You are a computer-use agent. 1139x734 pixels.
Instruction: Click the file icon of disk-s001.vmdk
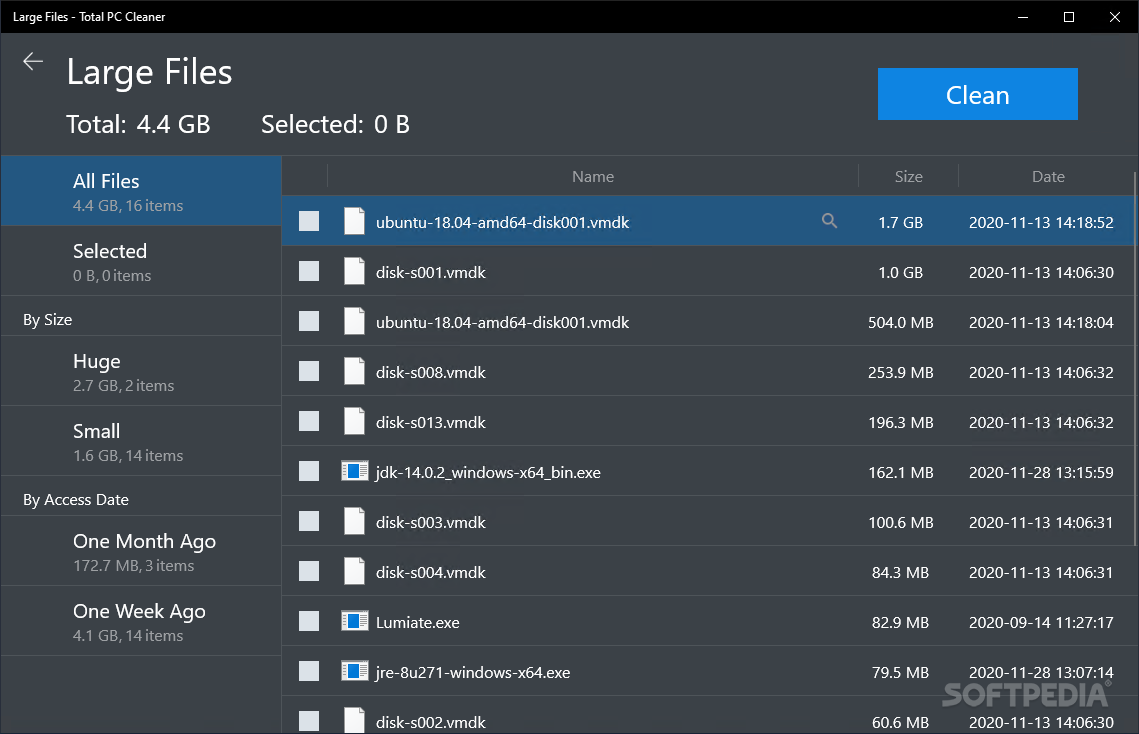[x=354, y=272]
